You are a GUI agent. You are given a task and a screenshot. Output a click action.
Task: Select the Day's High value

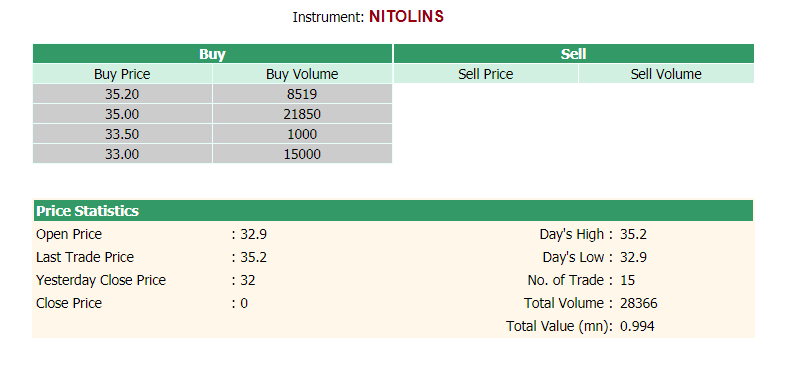(x=633, y=234)
